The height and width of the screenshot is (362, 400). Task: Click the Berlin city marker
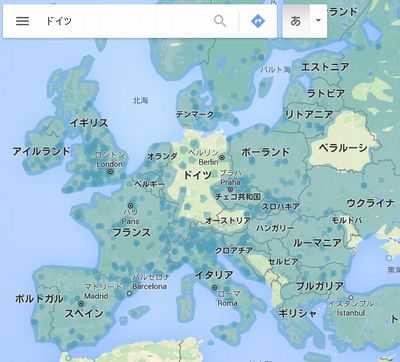point(222,157)
